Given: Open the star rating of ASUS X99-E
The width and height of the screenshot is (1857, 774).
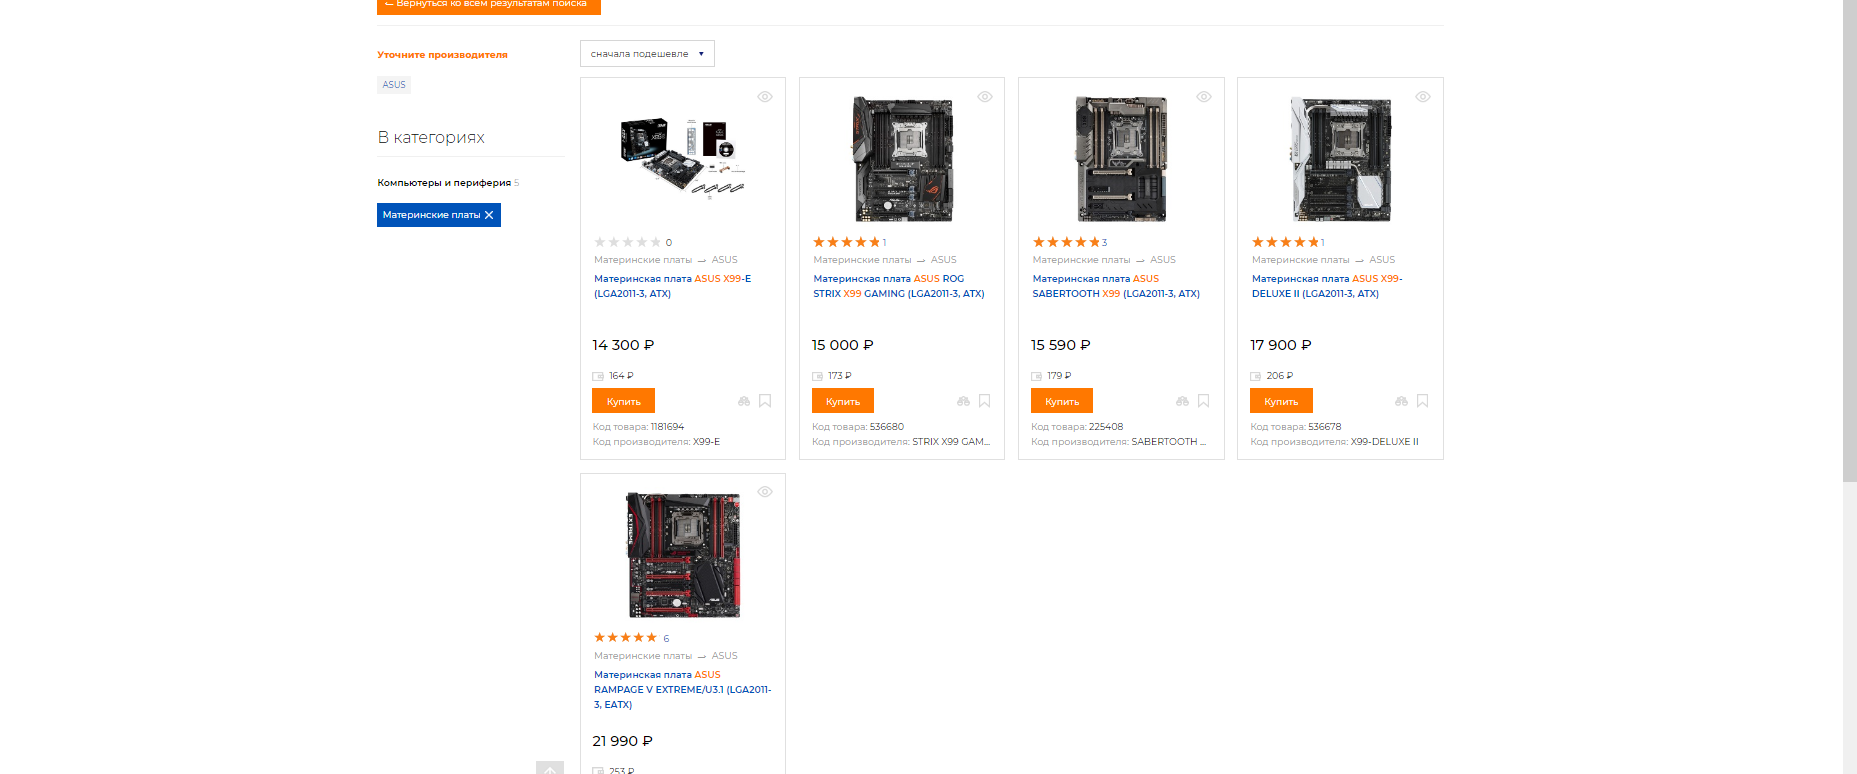Looking at the screenshot, I should point(627,242).
